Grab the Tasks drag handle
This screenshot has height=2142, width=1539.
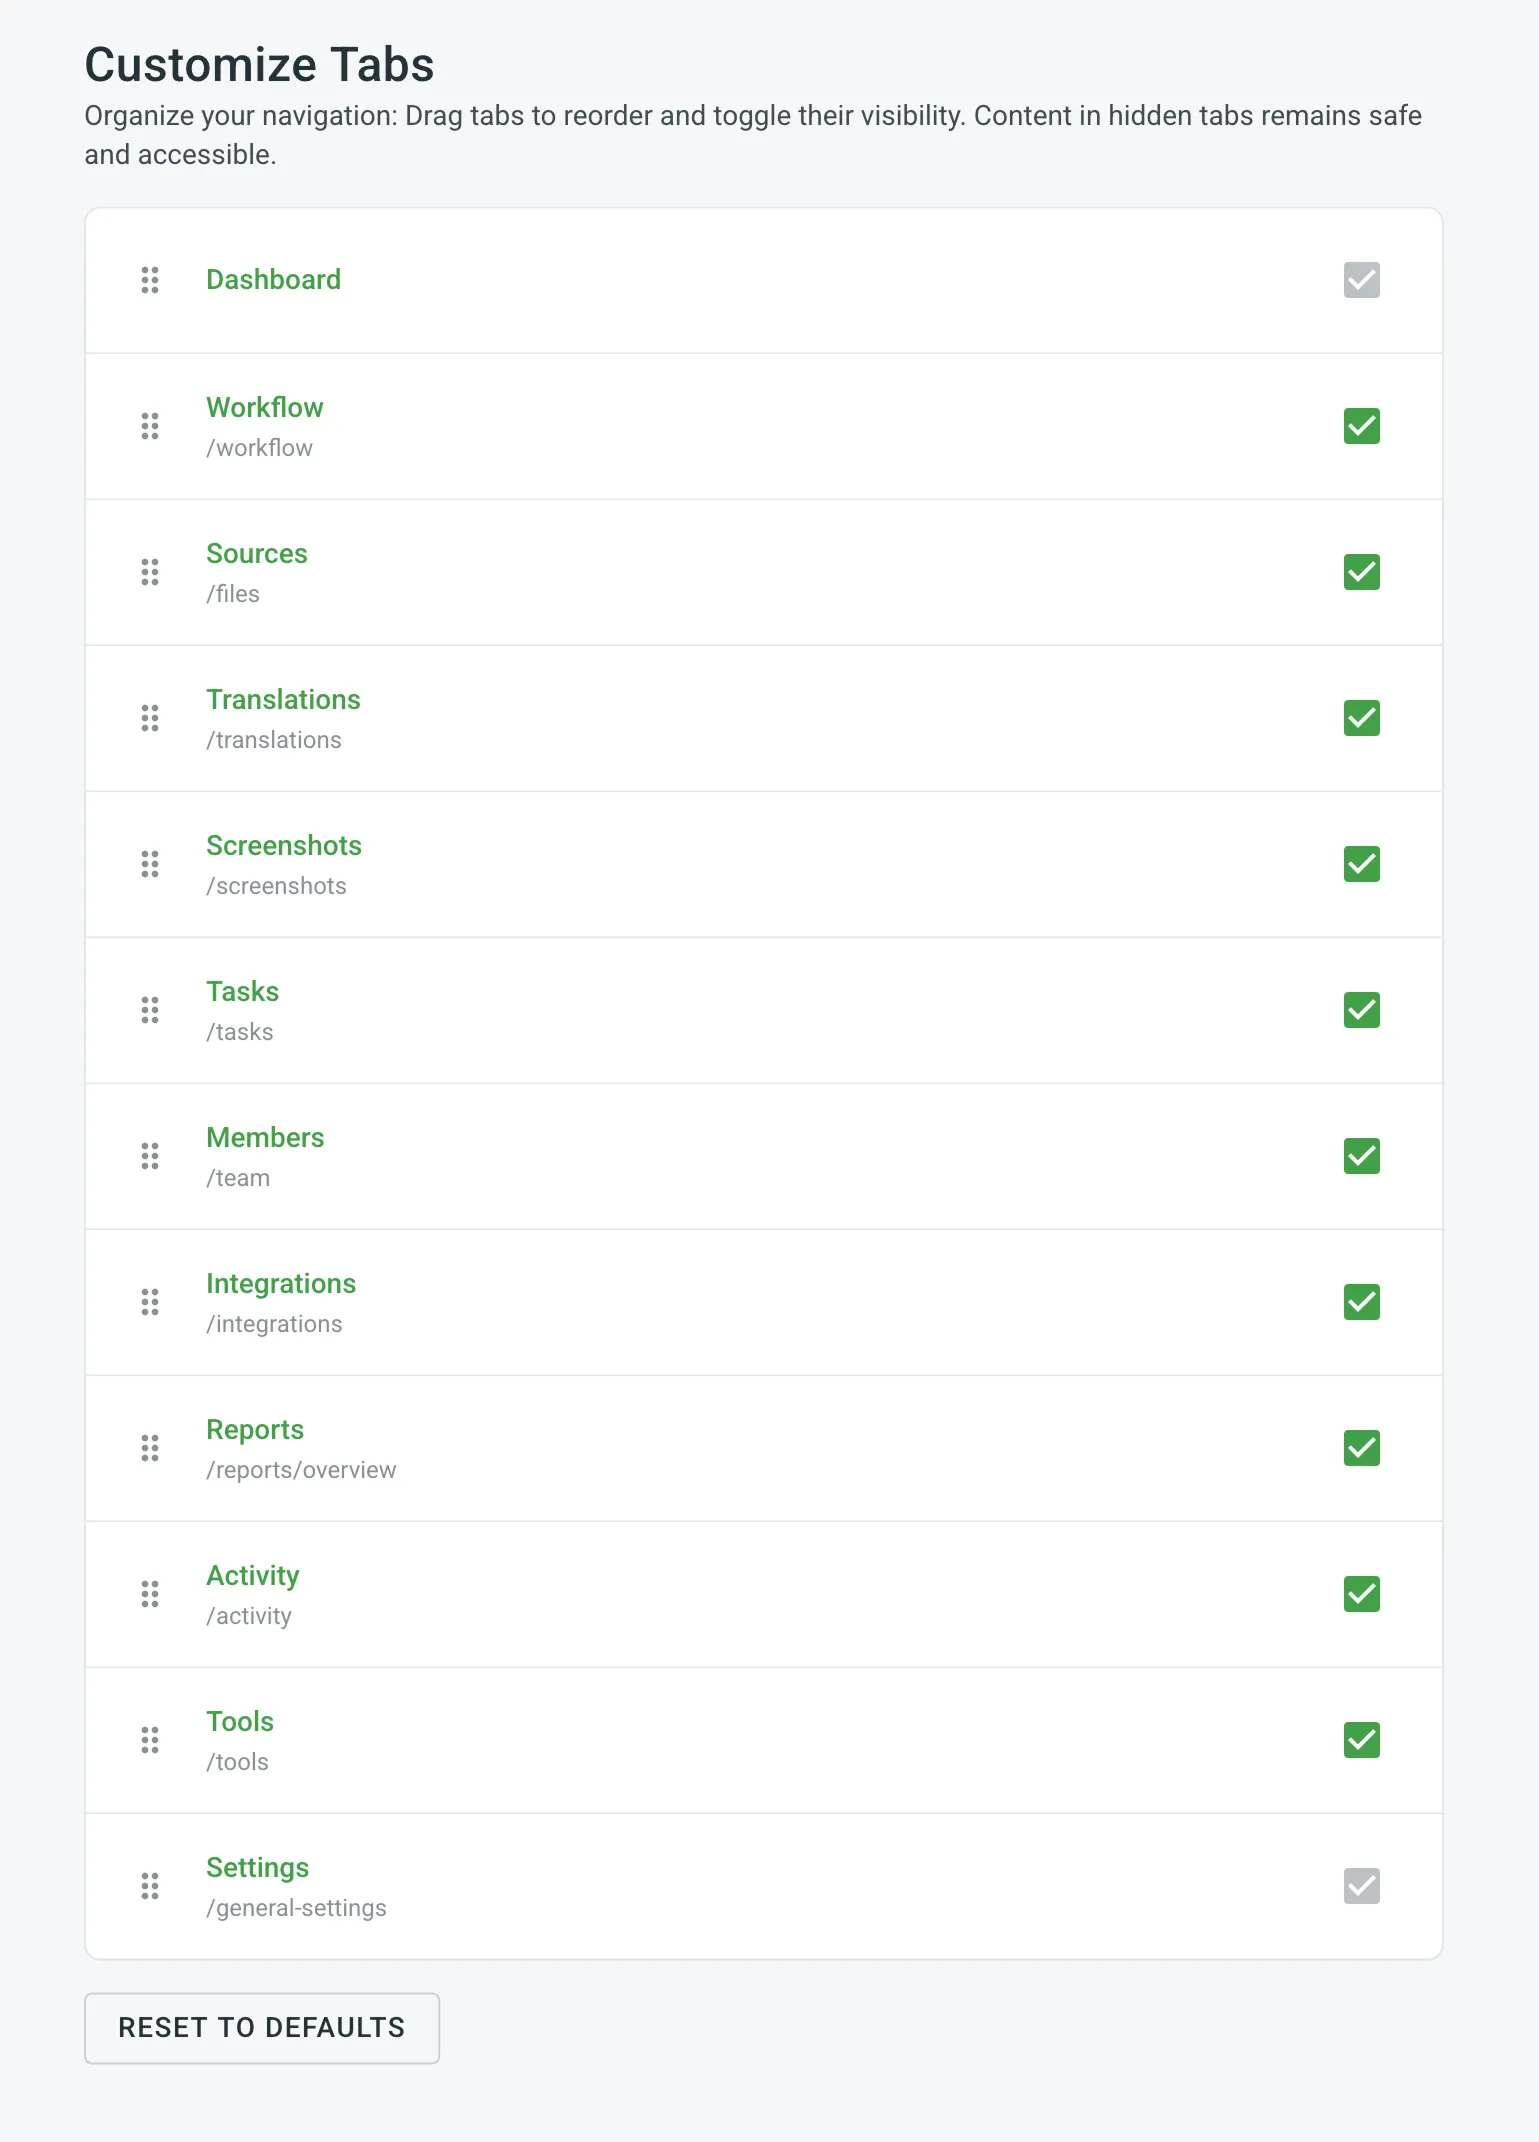point(150,1010)
